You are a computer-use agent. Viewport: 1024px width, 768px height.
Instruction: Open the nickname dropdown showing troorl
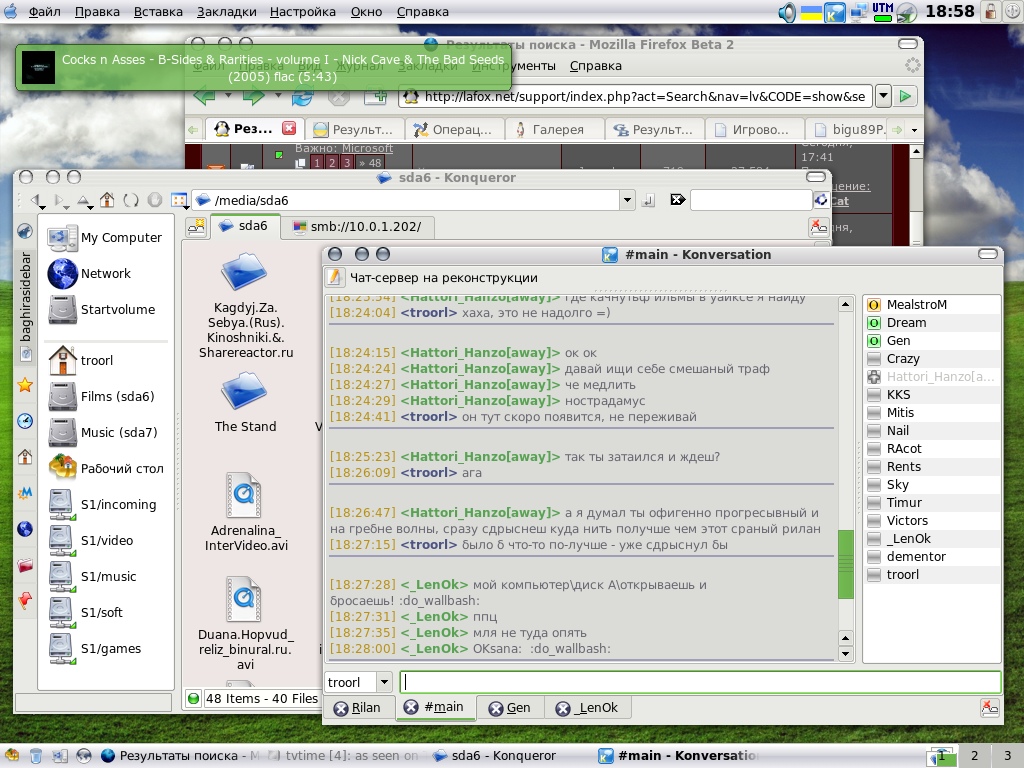pos(384,682)
